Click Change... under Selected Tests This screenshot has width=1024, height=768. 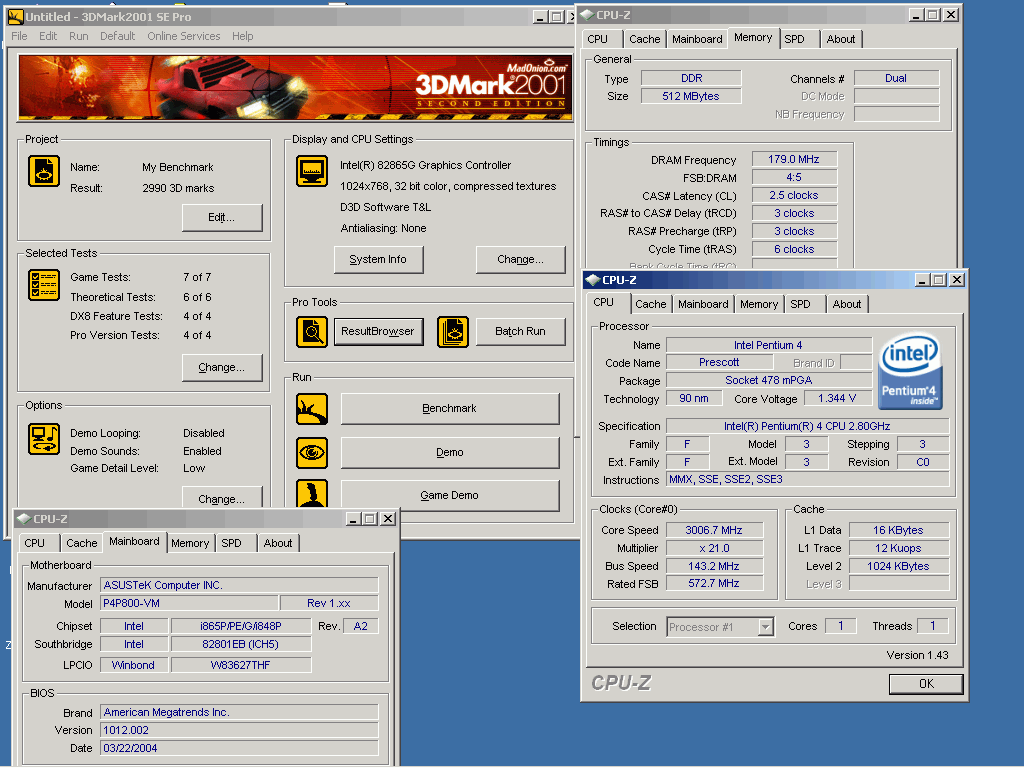[x=222, y=368]
